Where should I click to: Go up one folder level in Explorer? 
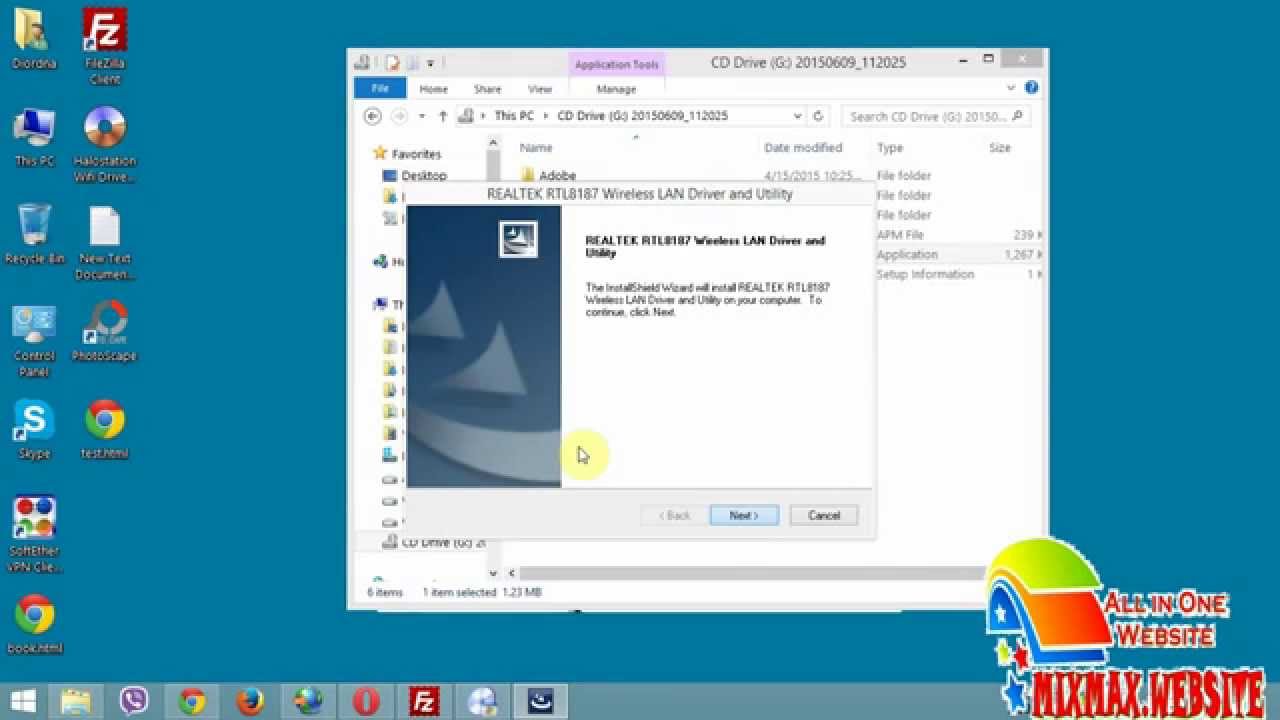tap(443, 116)
